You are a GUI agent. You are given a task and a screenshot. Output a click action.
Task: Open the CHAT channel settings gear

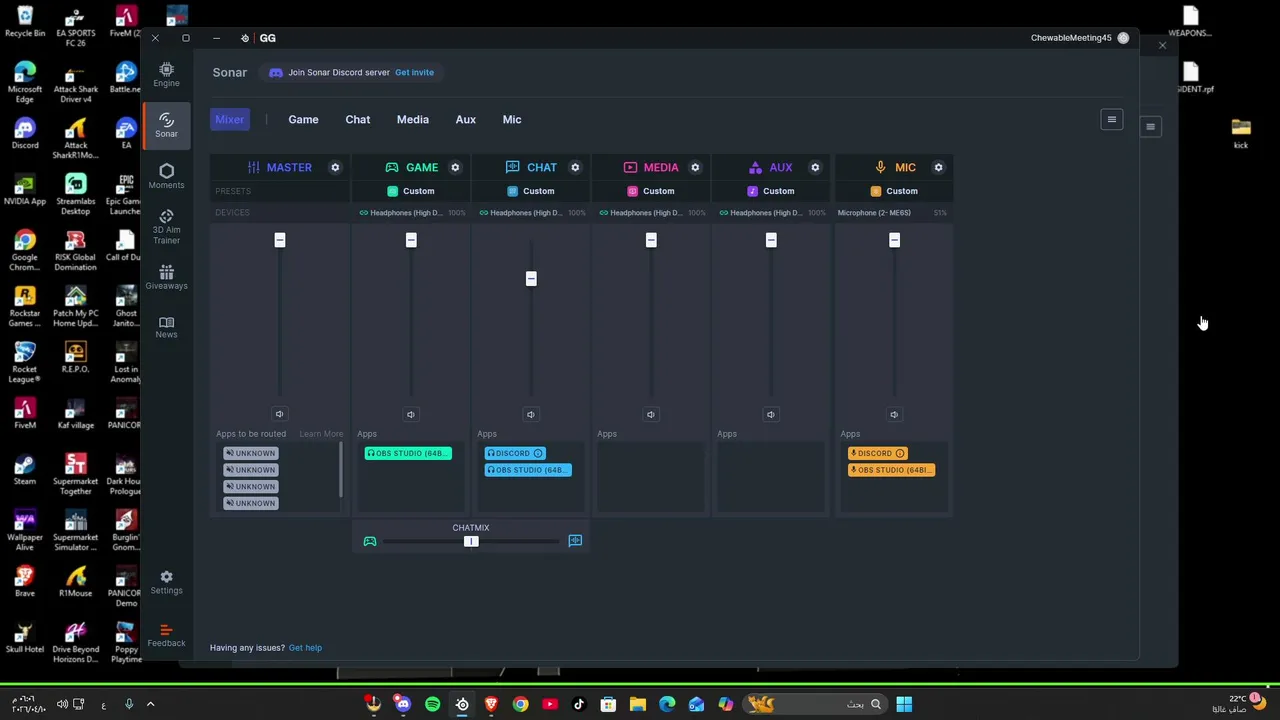point(575,167)
